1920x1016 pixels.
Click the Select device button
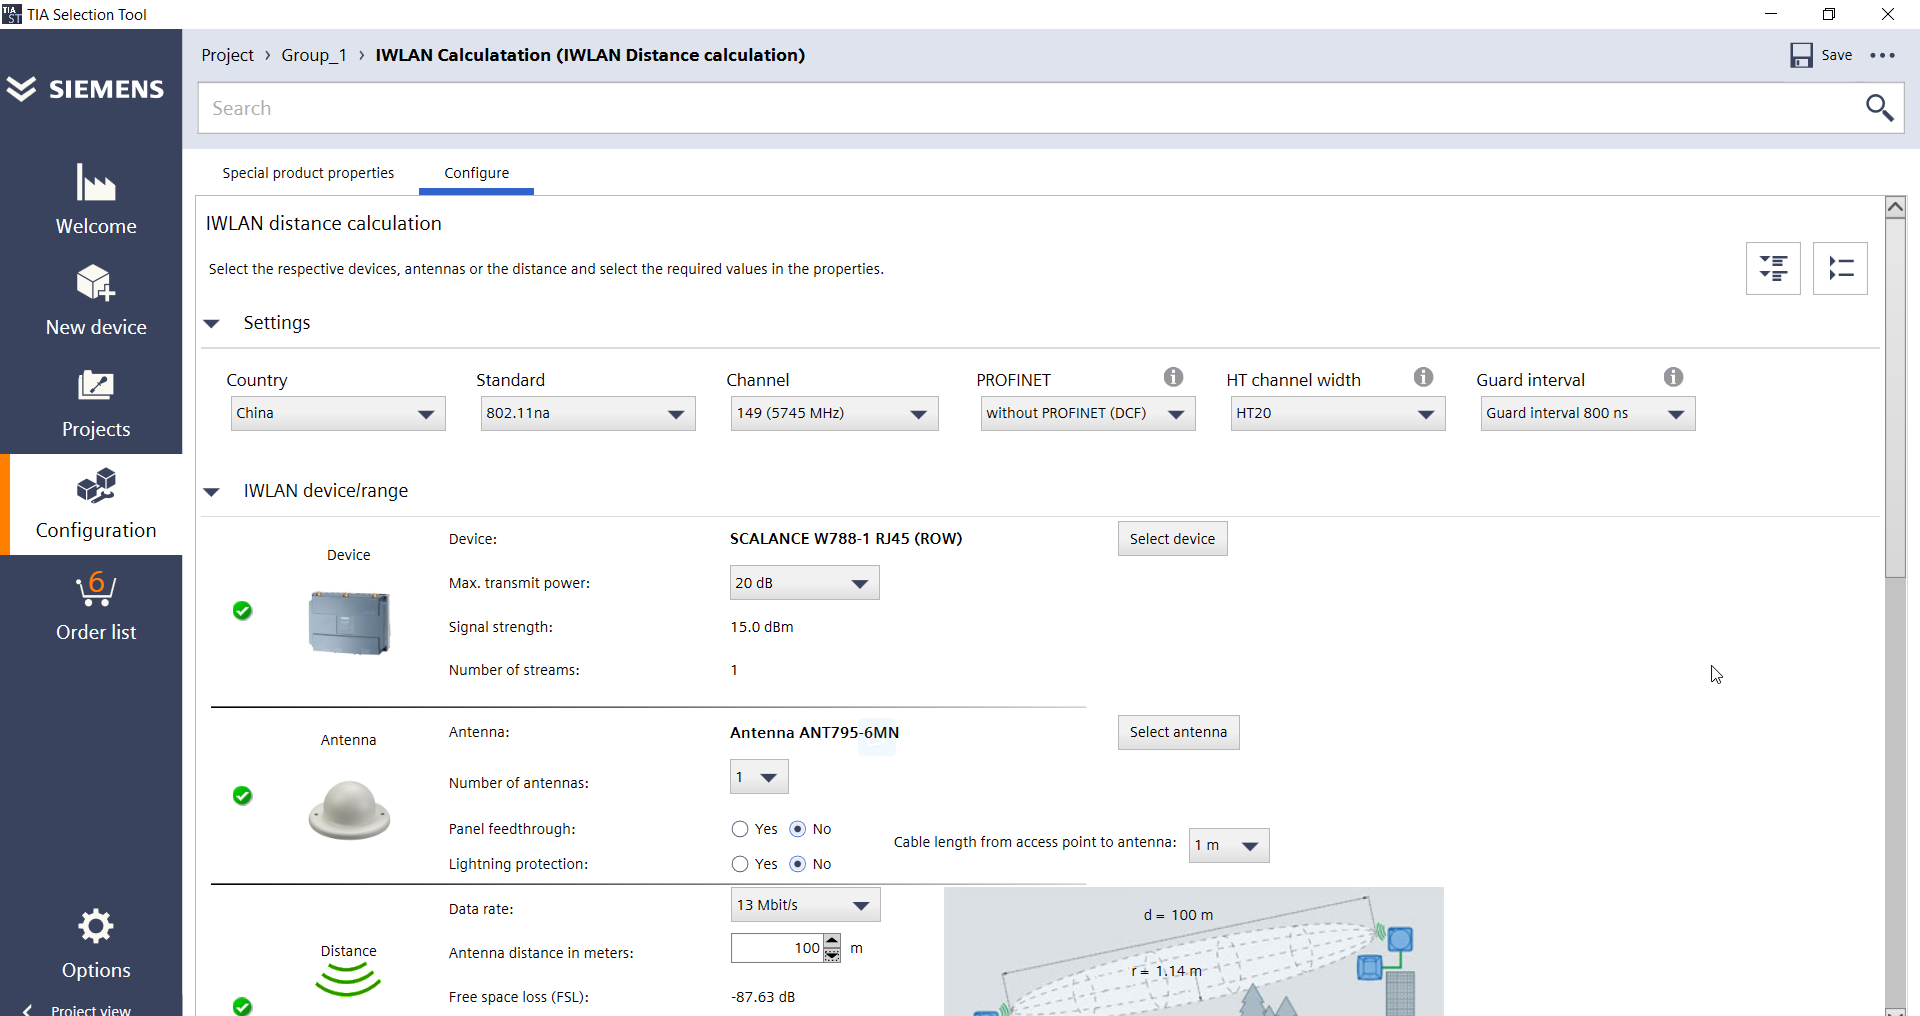1172,539
